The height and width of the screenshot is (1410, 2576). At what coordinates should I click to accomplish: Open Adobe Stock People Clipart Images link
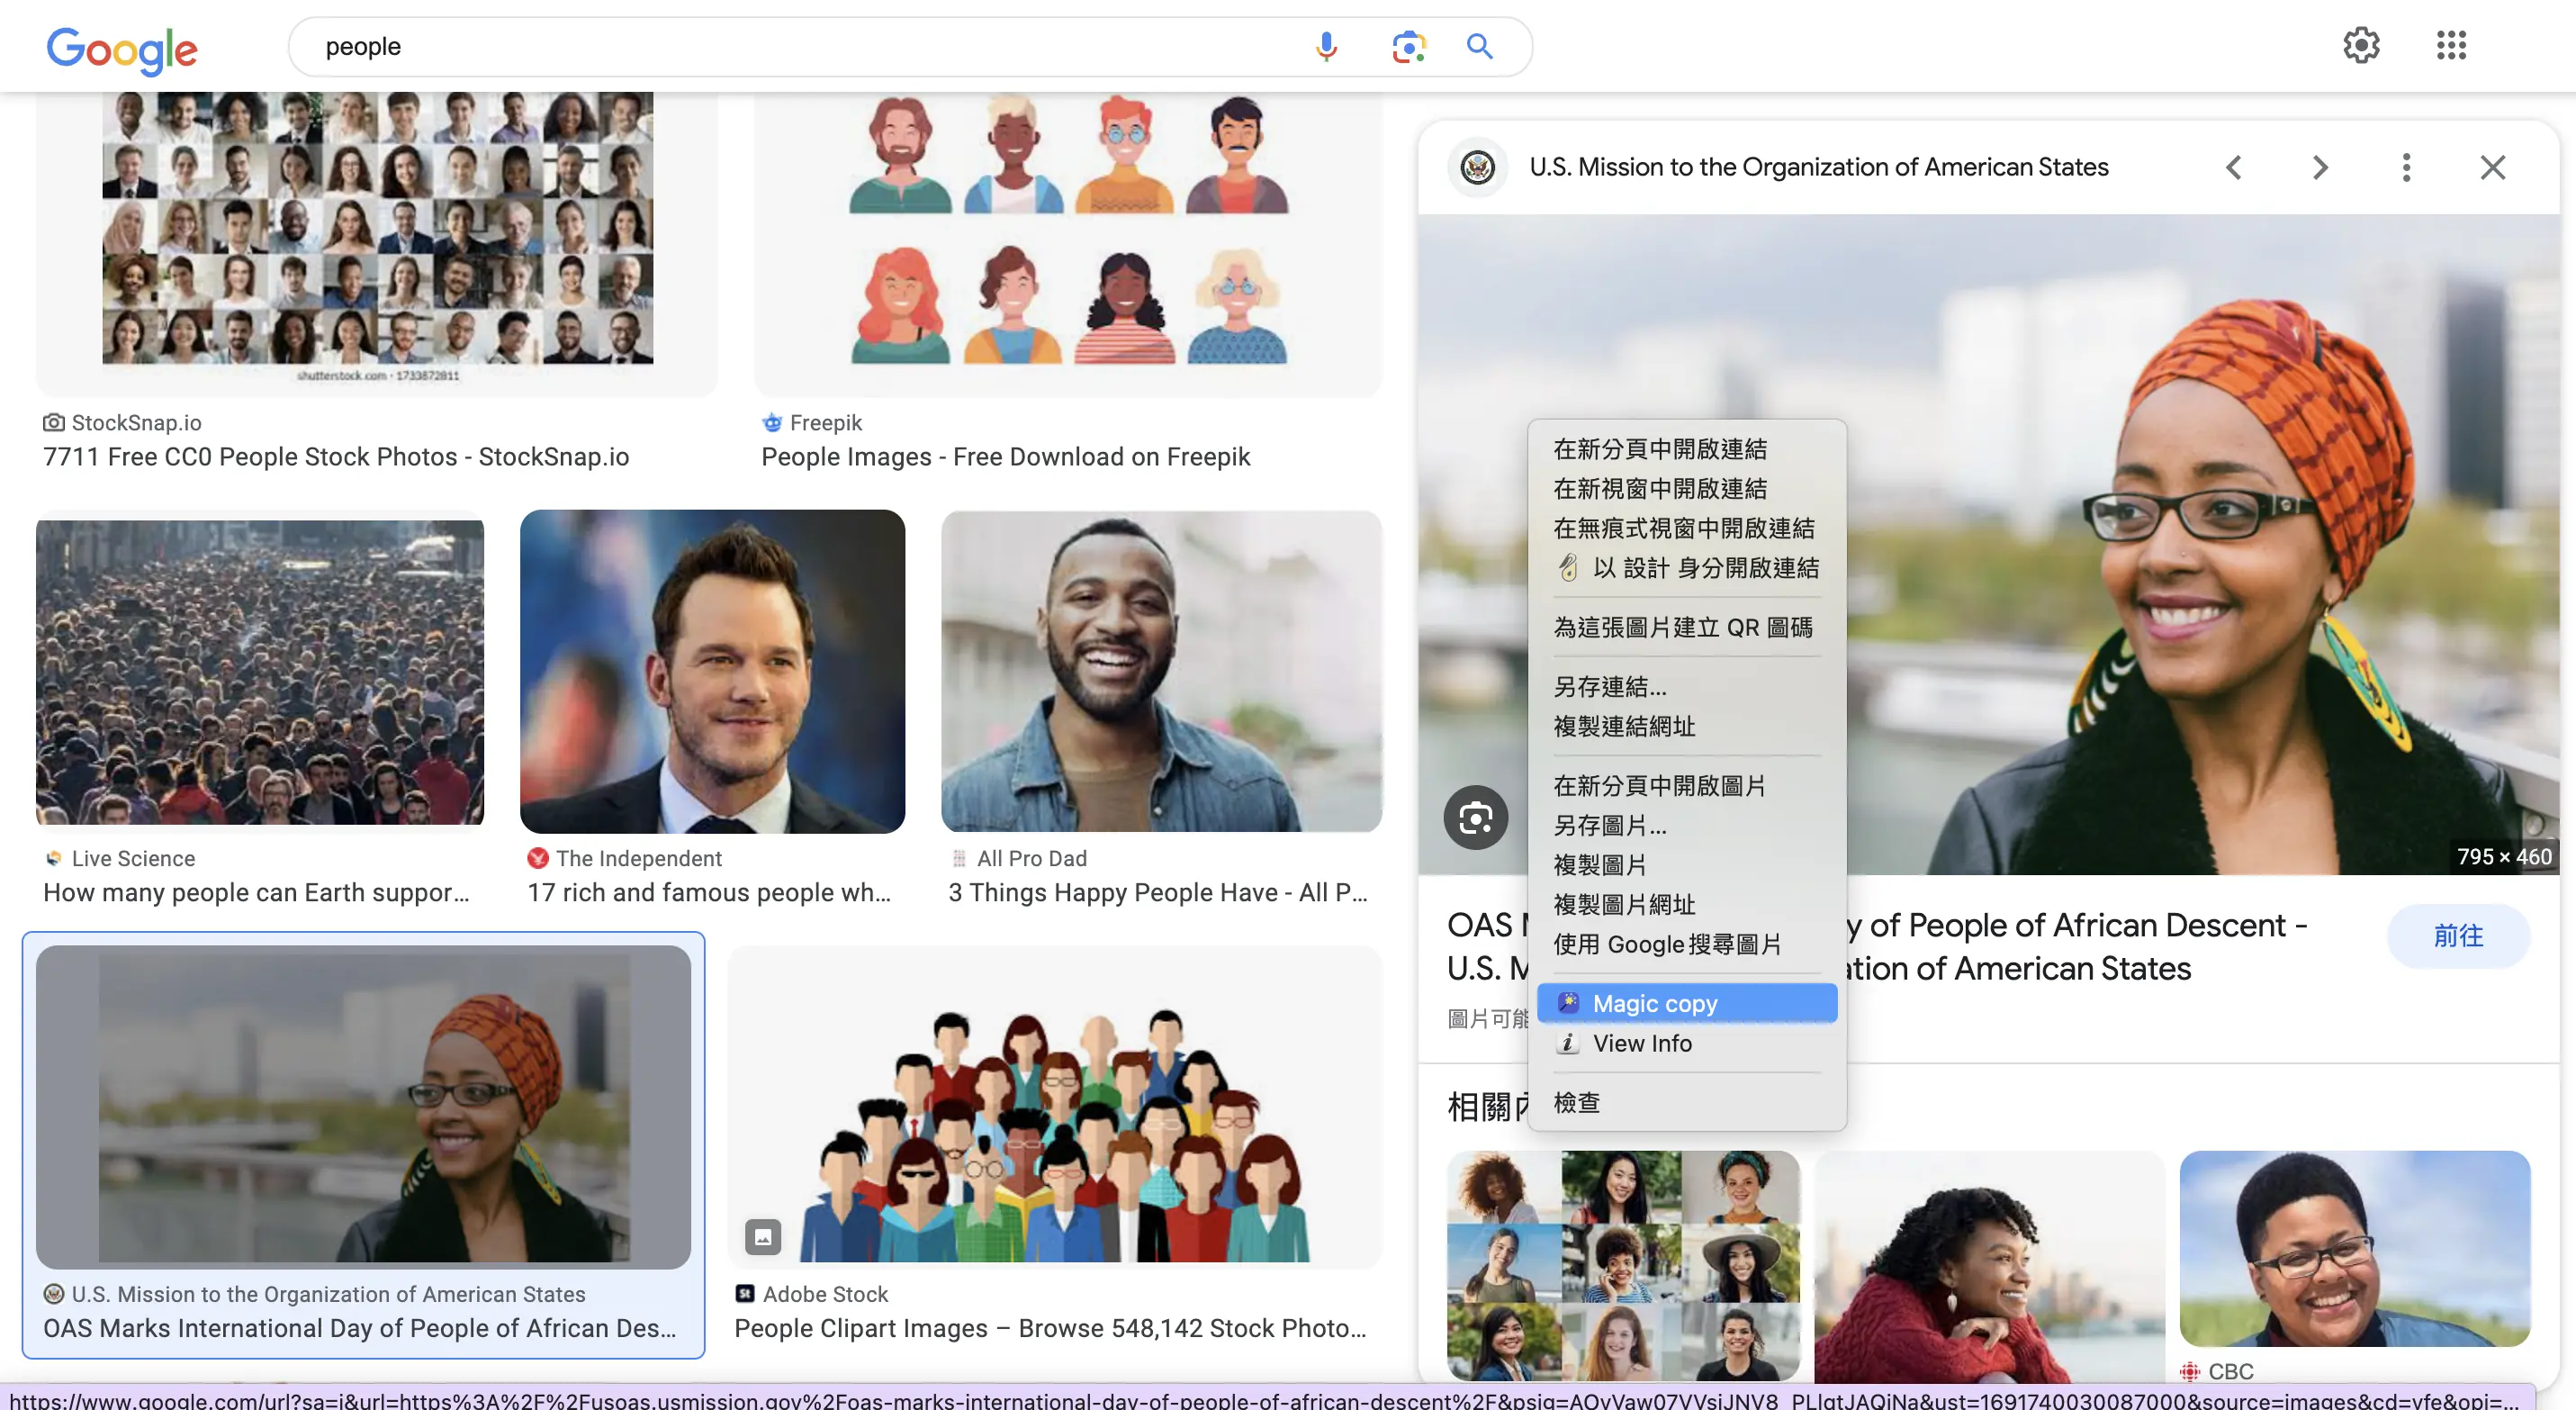click(1050, 1328)
